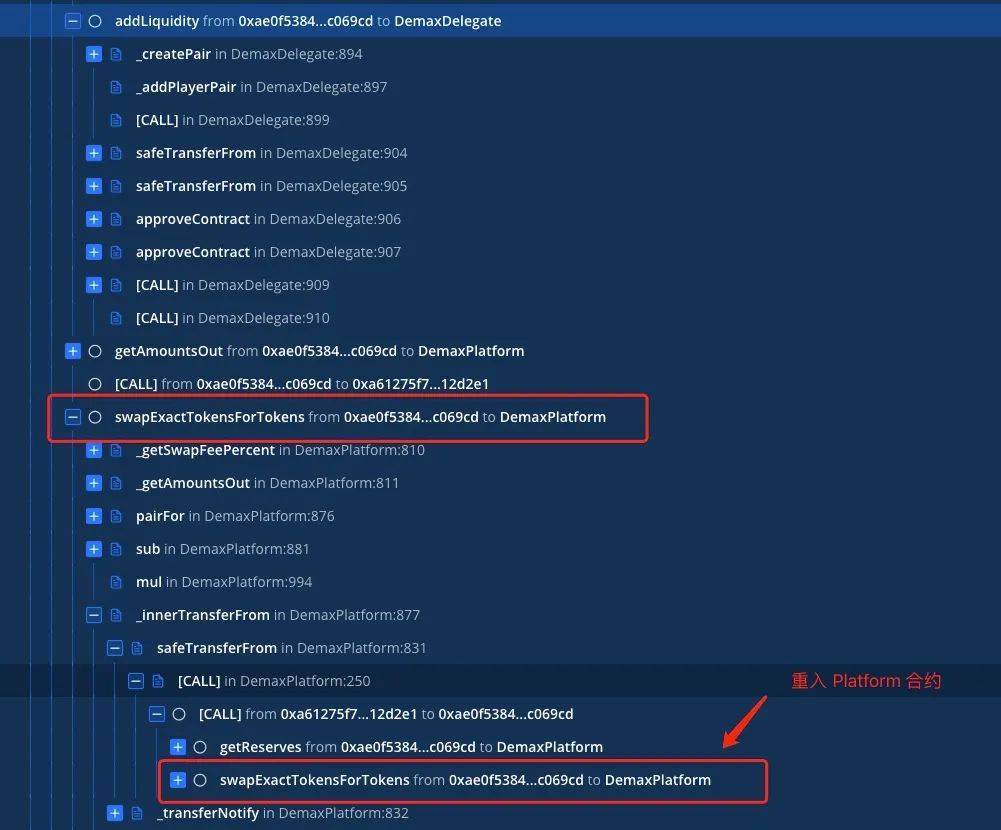Click the circle icon beside getReserves
The image size is (1001, 830).
click(x=200, y=747)
